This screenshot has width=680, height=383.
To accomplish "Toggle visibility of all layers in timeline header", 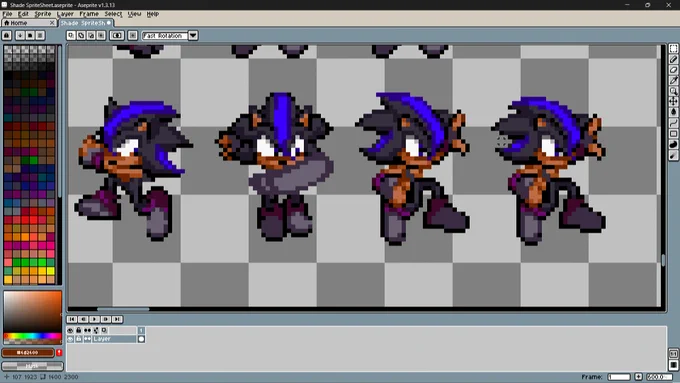I will 70,331.
